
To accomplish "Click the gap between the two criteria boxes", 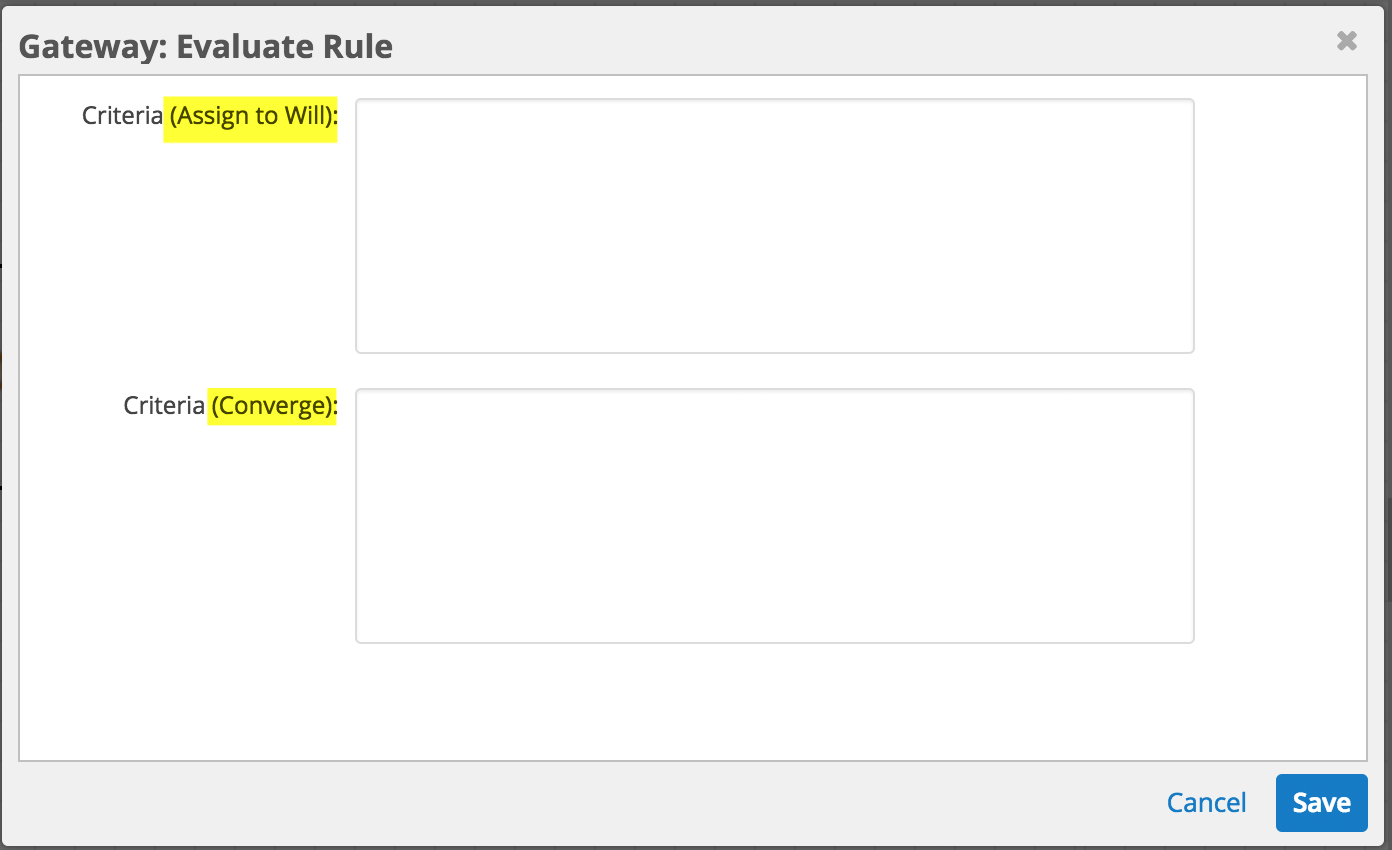I will pyautogui.click(x=774, y=371).
